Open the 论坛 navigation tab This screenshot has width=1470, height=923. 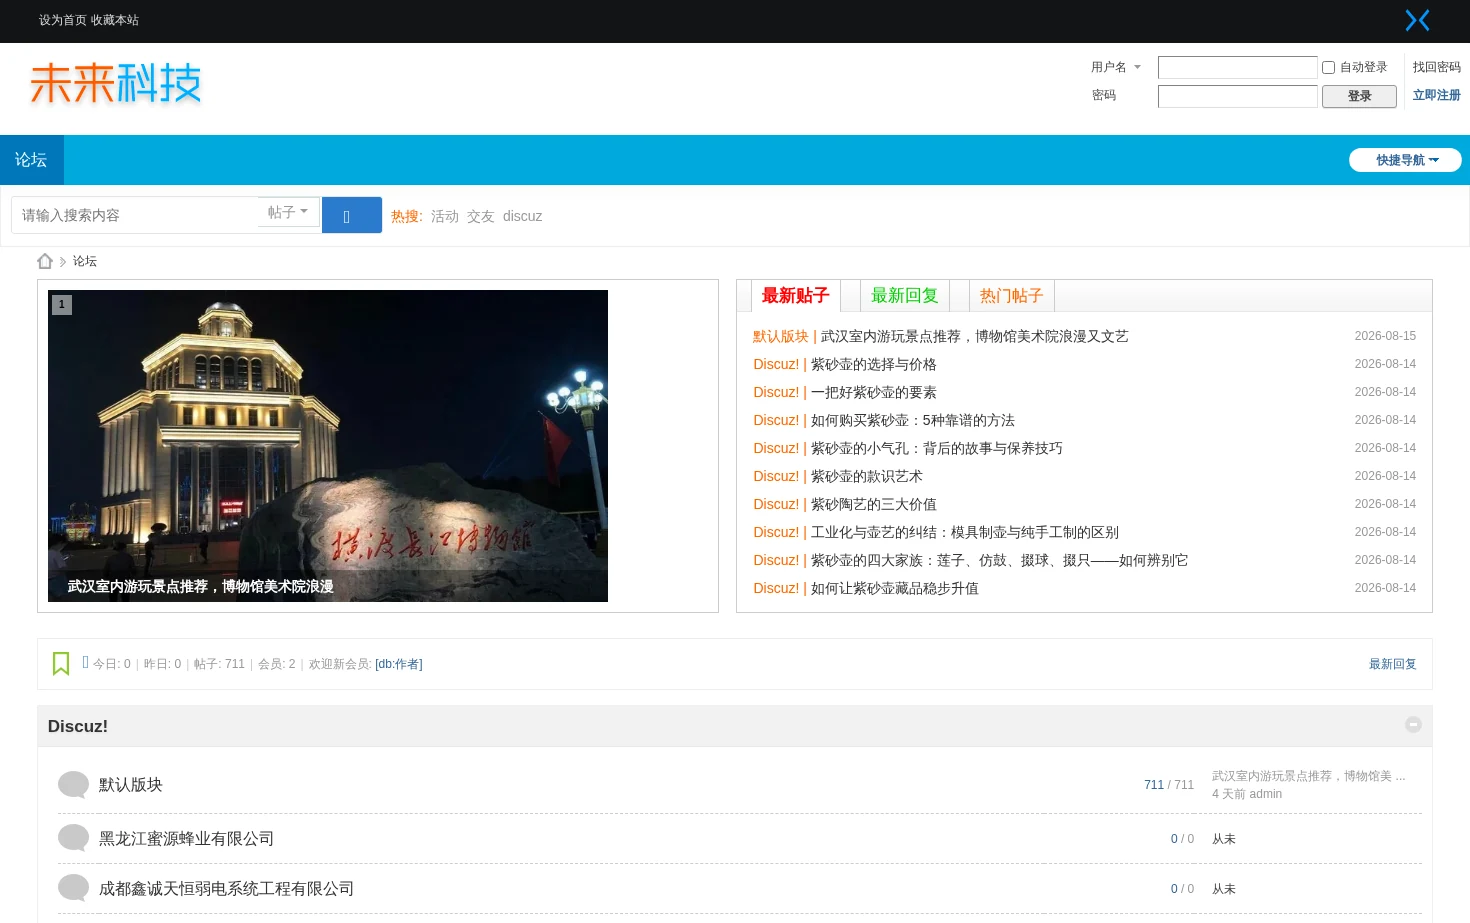pyautogui.click(x=31, y=160)
